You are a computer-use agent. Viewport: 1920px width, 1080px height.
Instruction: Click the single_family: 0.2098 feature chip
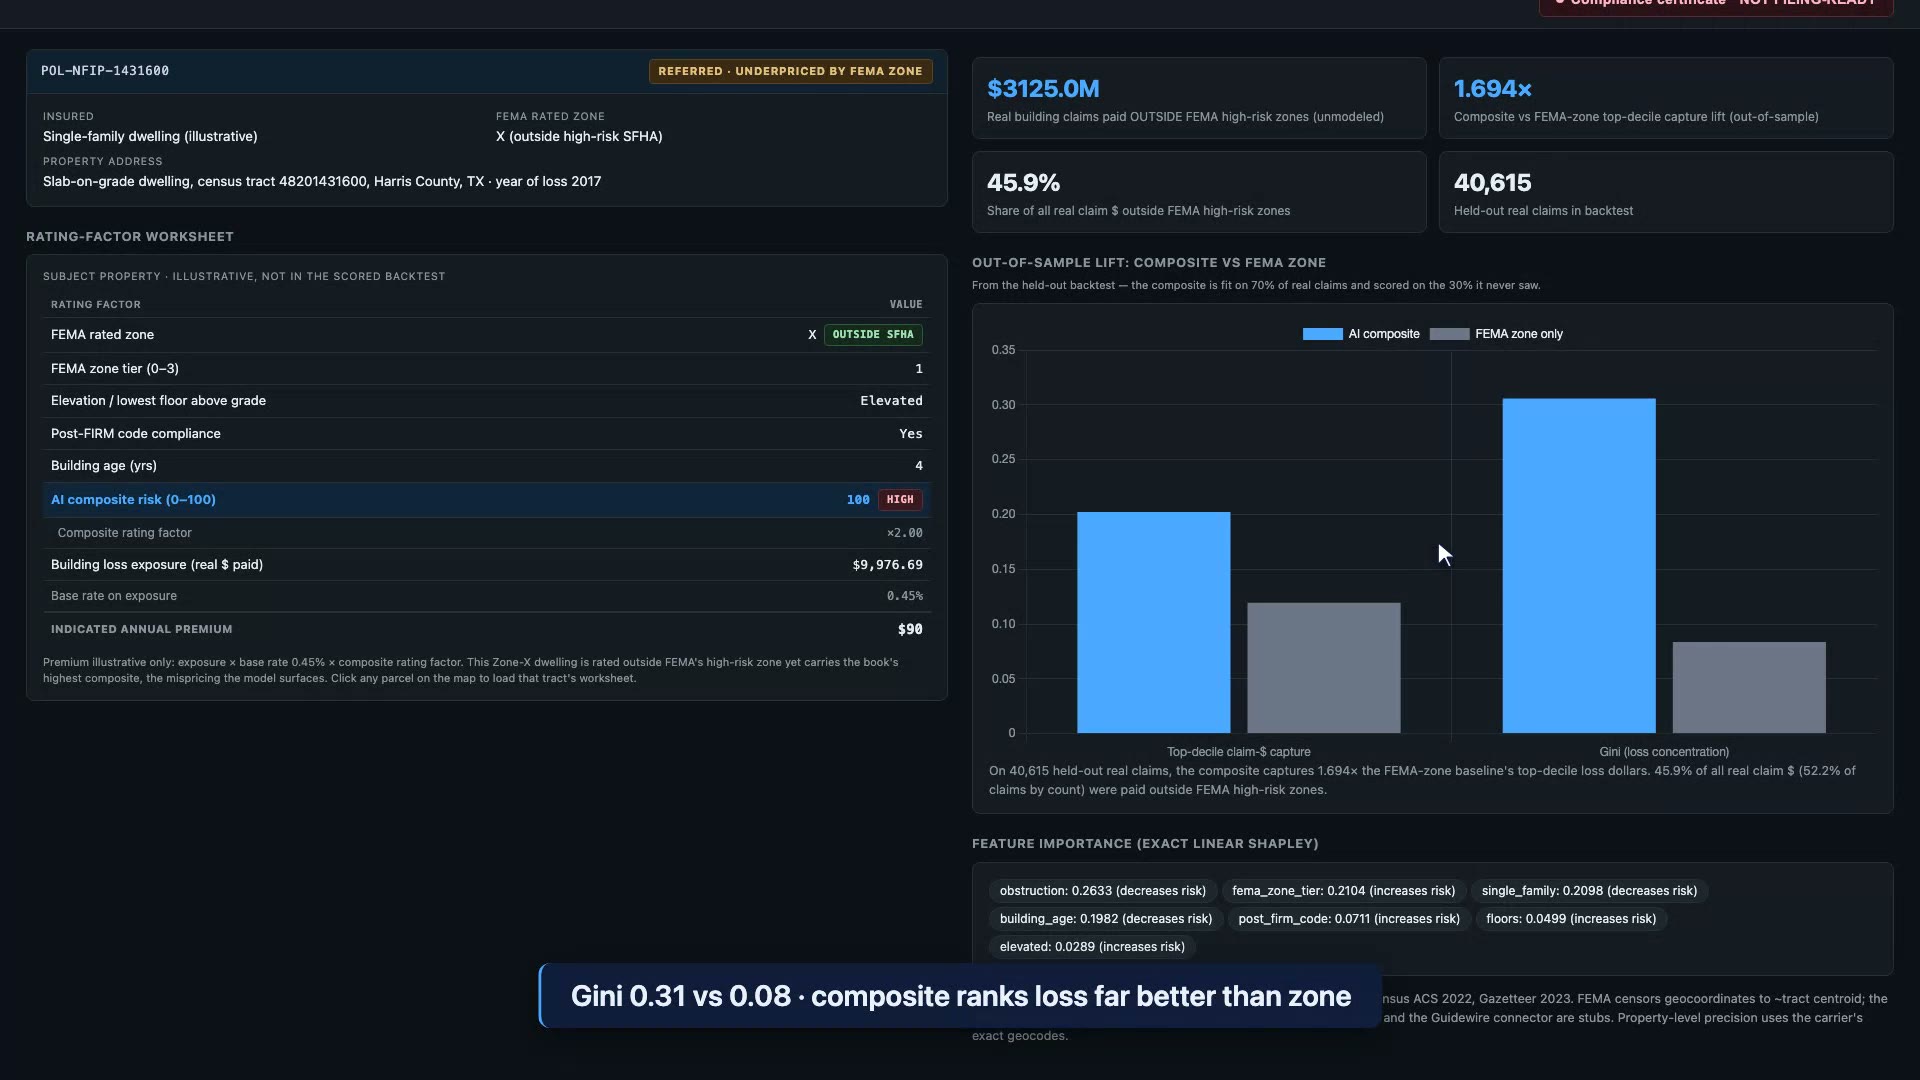pos(1589,891)
